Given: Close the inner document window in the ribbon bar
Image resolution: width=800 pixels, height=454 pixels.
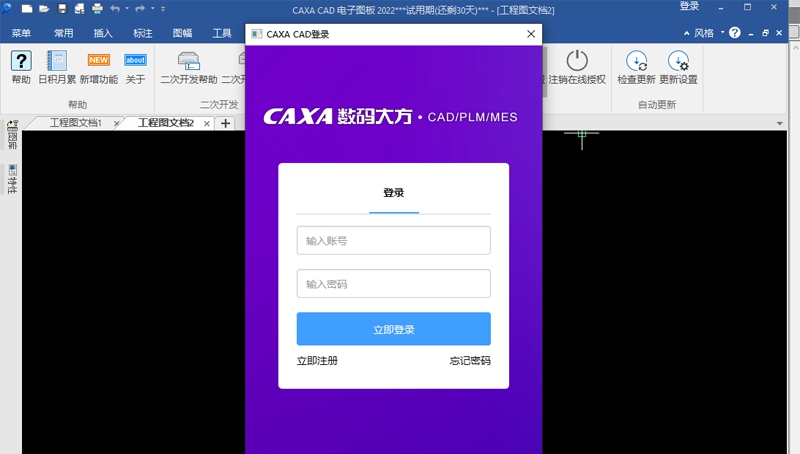Looking at the screenshot, I should point(779,33).
